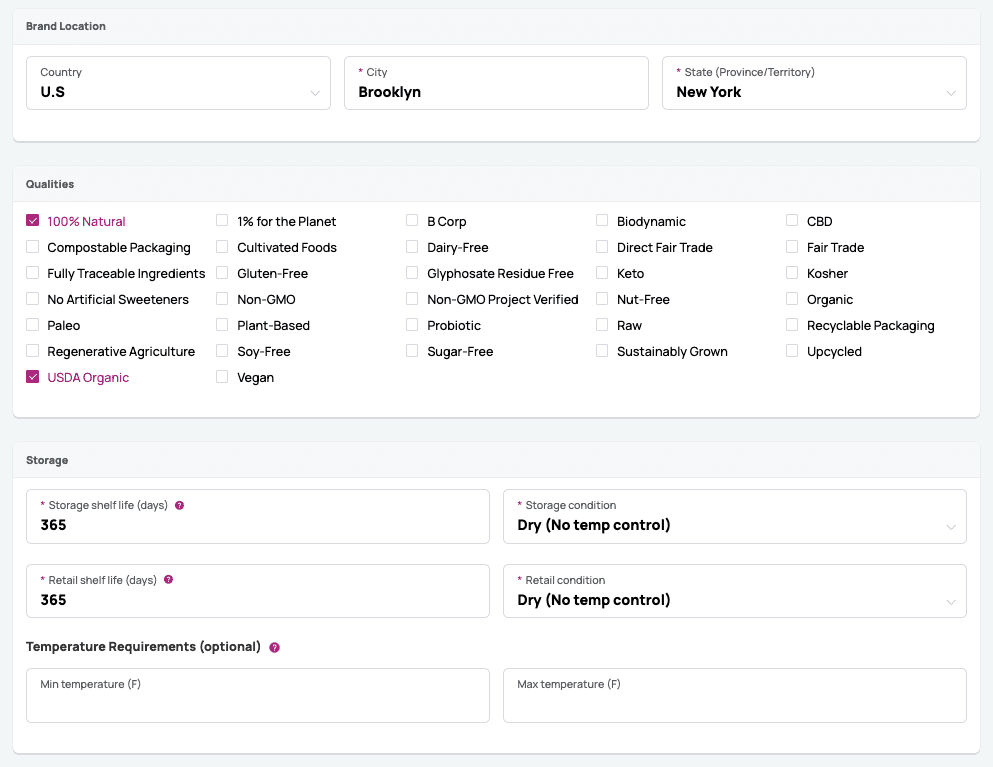Check the Non-GMO checkbox

tap(222, 298)
